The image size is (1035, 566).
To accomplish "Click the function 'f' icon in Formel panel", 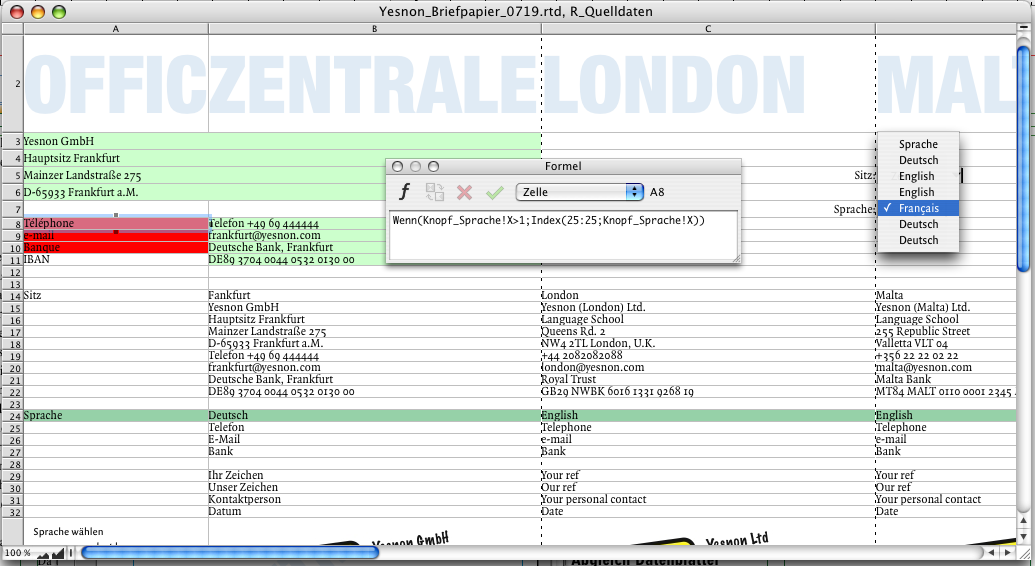I will point(405,192).
